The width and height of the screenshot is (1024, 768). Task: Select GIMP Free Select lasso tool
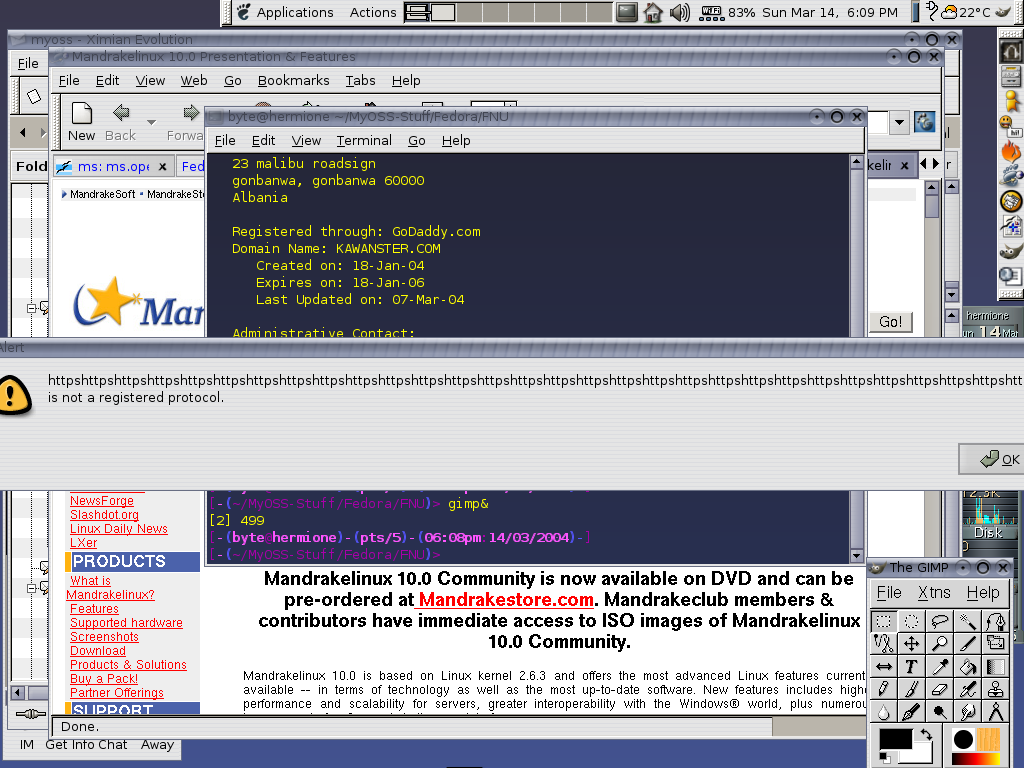[x=940, y=621]
